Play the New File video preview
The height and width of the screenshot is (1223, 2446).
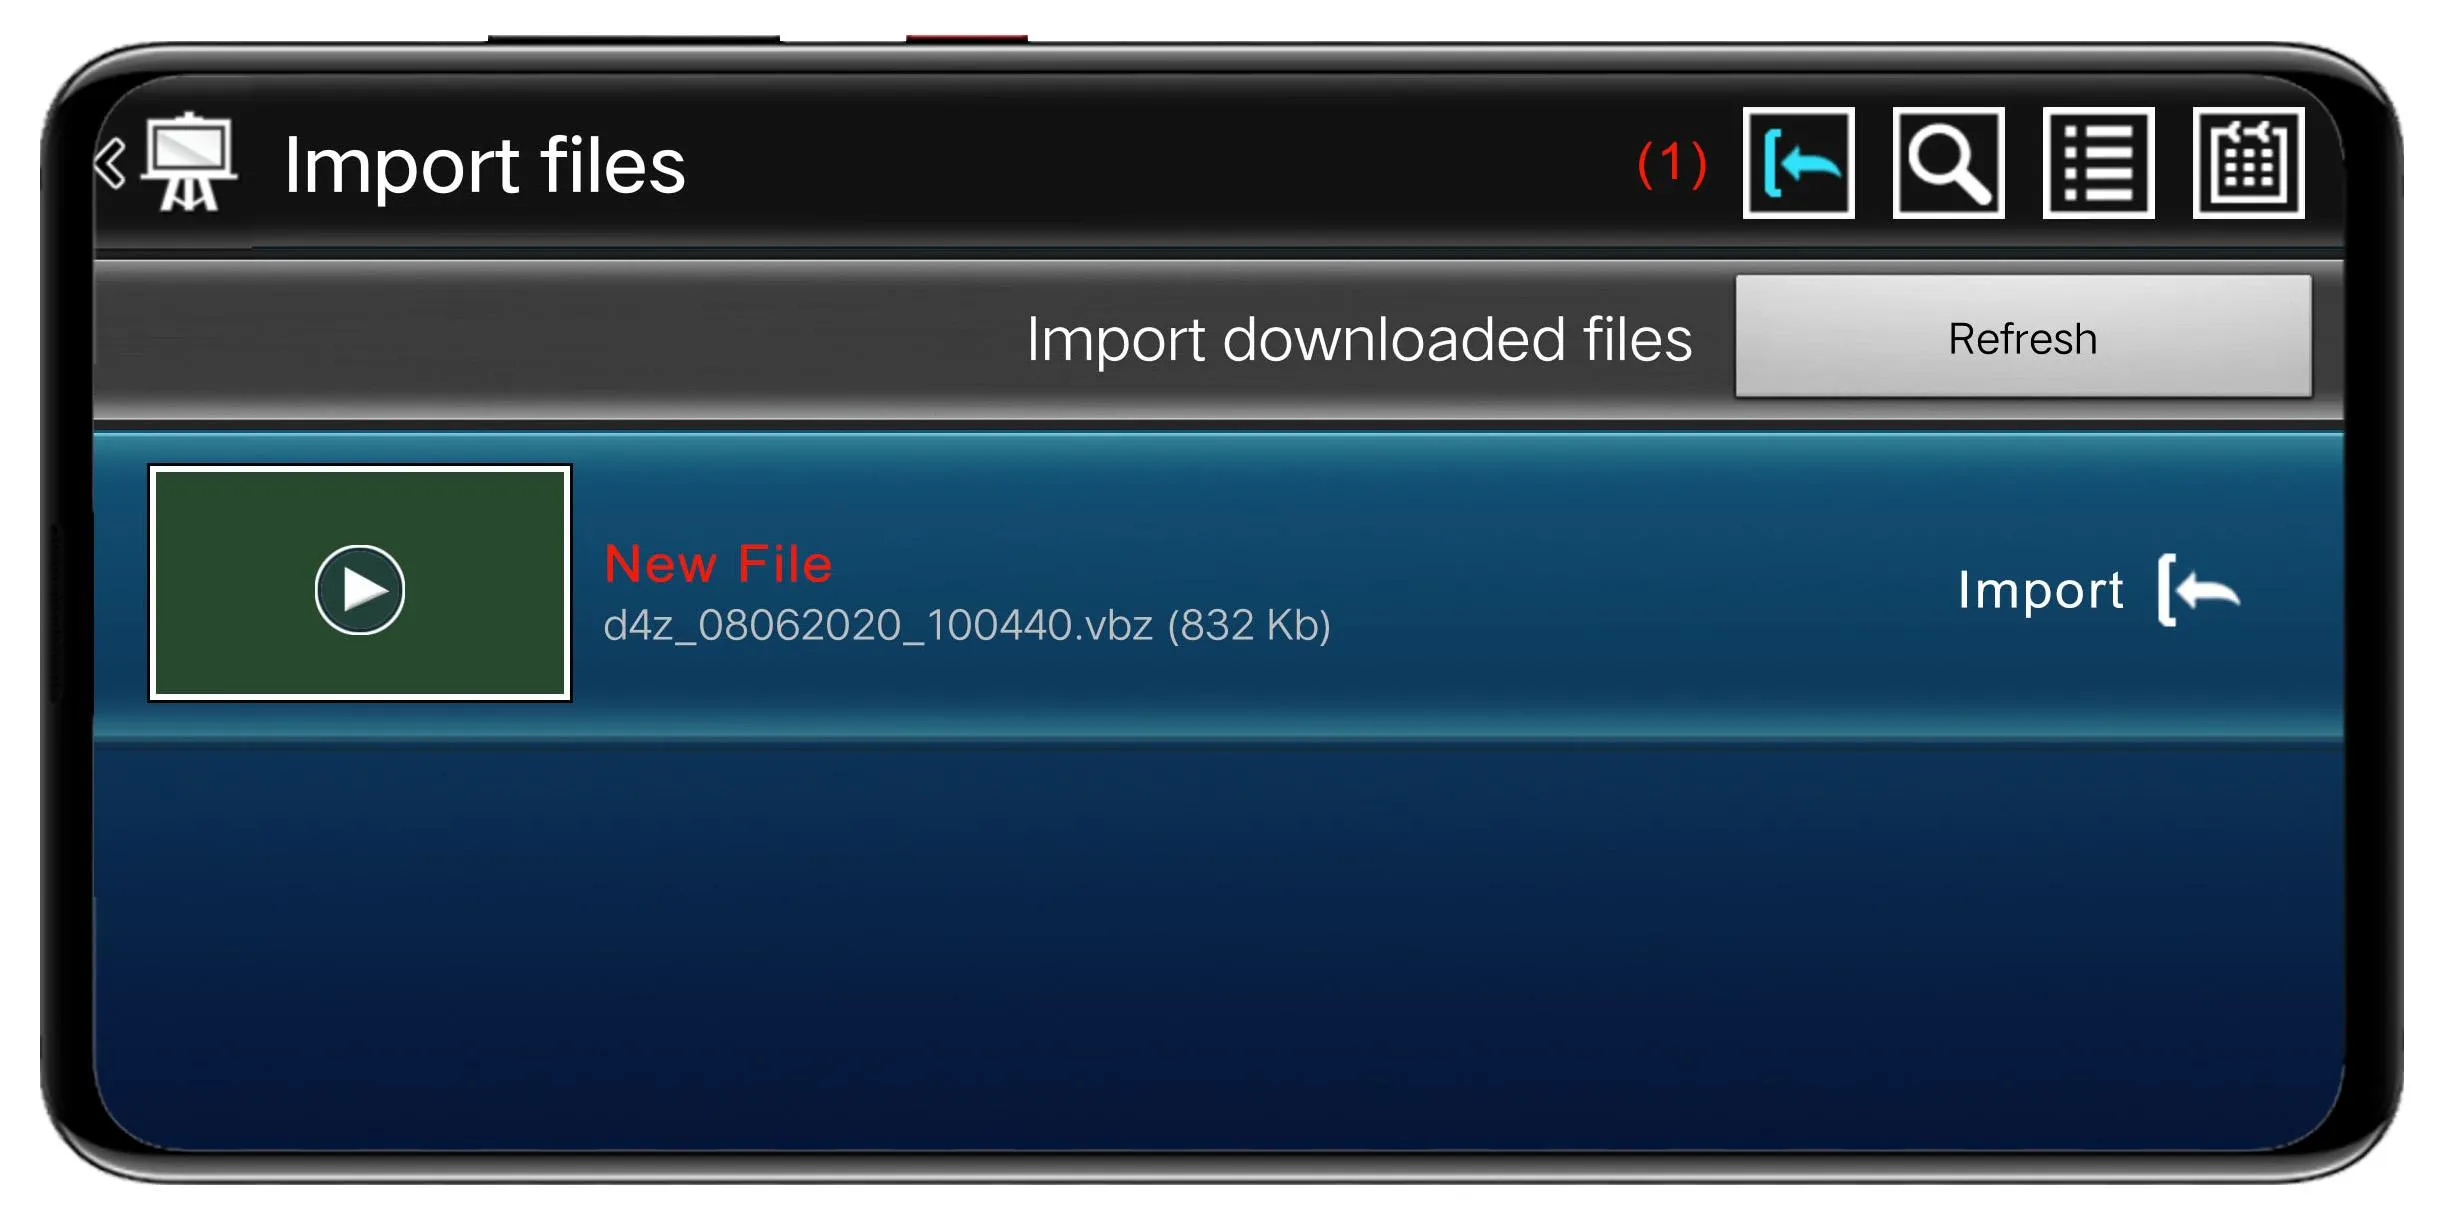[354, 588]
